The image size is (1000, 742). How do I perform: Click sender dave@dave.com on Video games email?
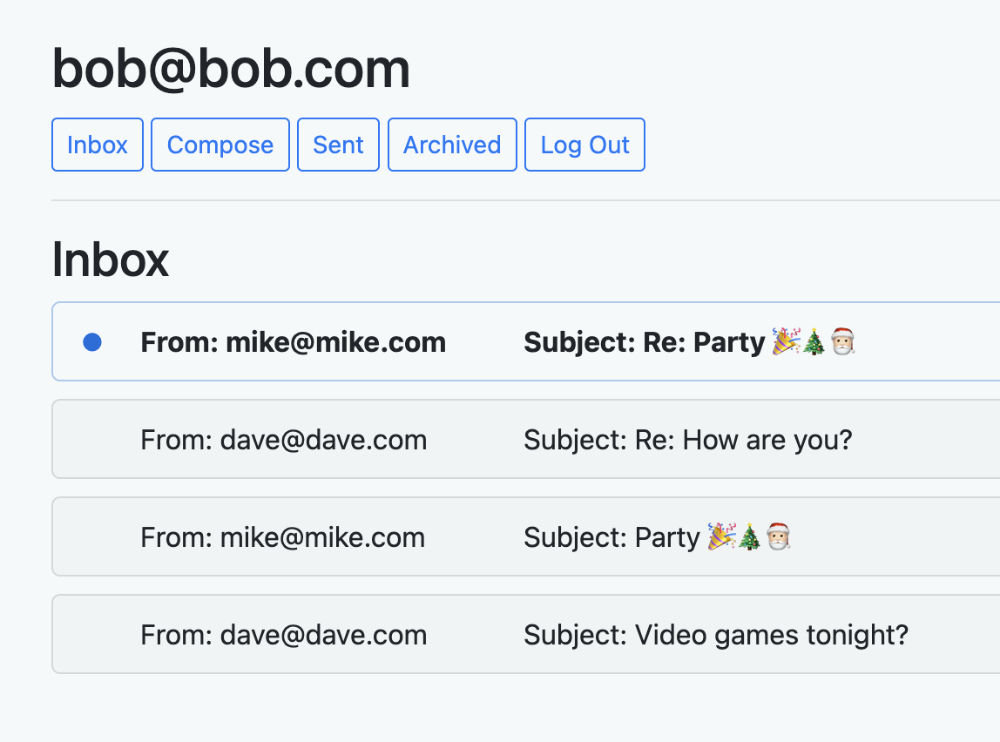tap(284, 635)
